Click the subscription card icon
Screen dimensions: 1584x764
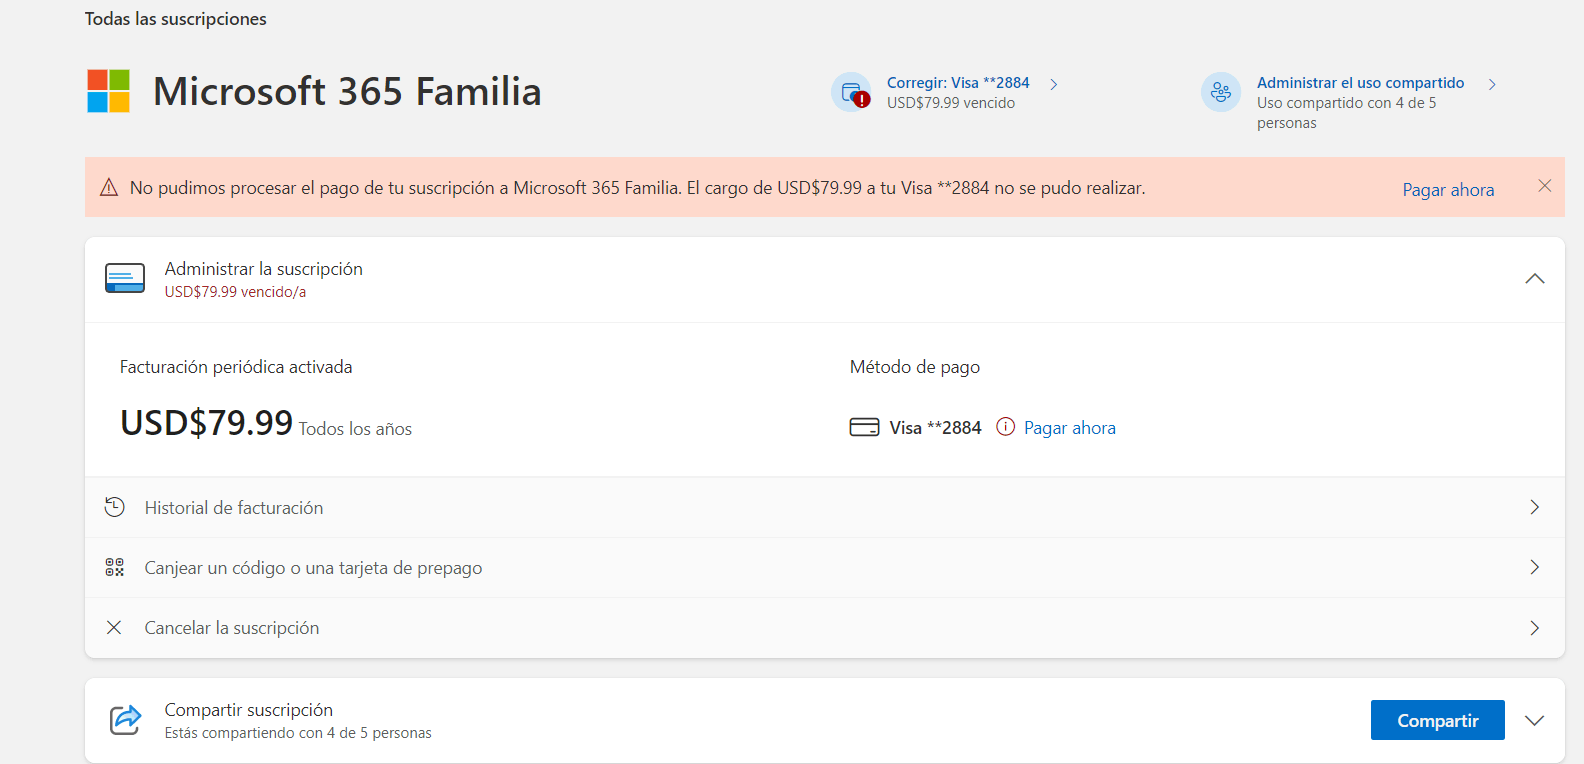point(125,279)
